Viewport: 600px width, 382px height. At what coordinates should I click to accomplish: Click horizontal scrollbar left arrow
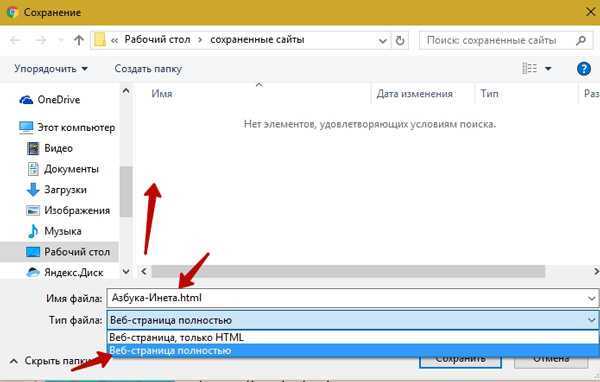coord(144,271)
